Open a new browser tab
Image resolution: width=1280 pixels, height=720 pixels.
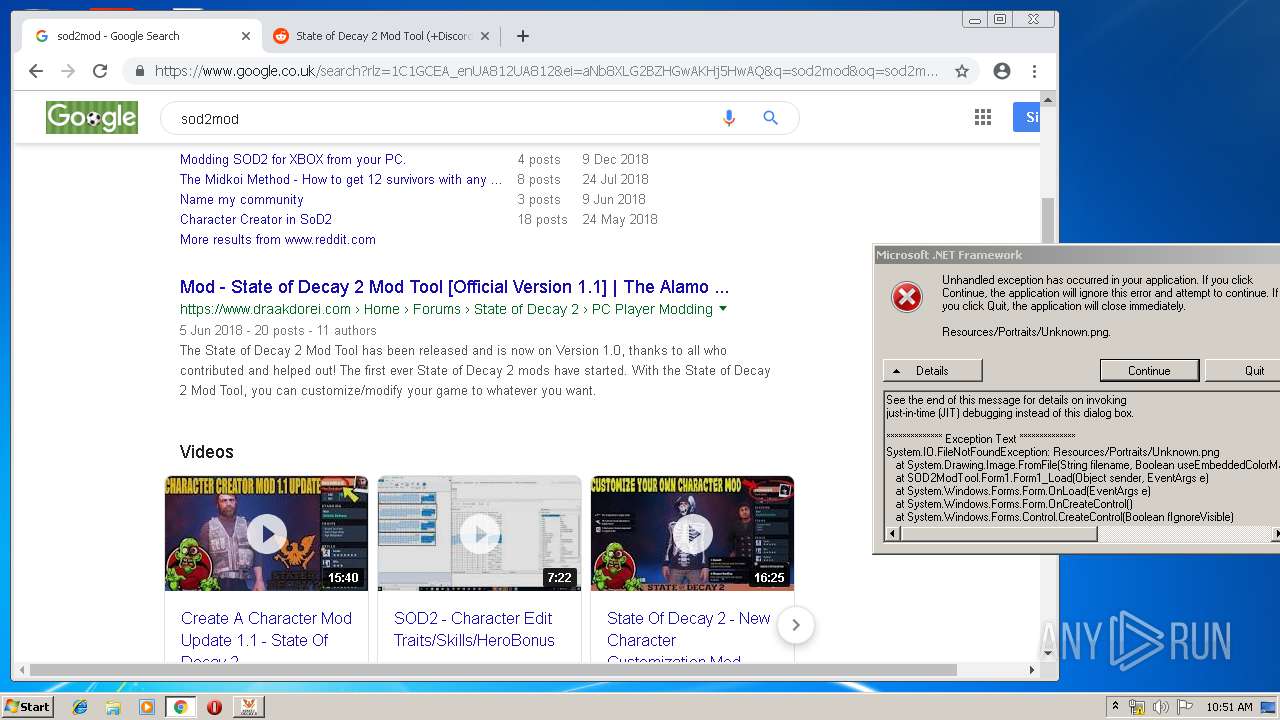pyautogui.click(x=522, y=36)
